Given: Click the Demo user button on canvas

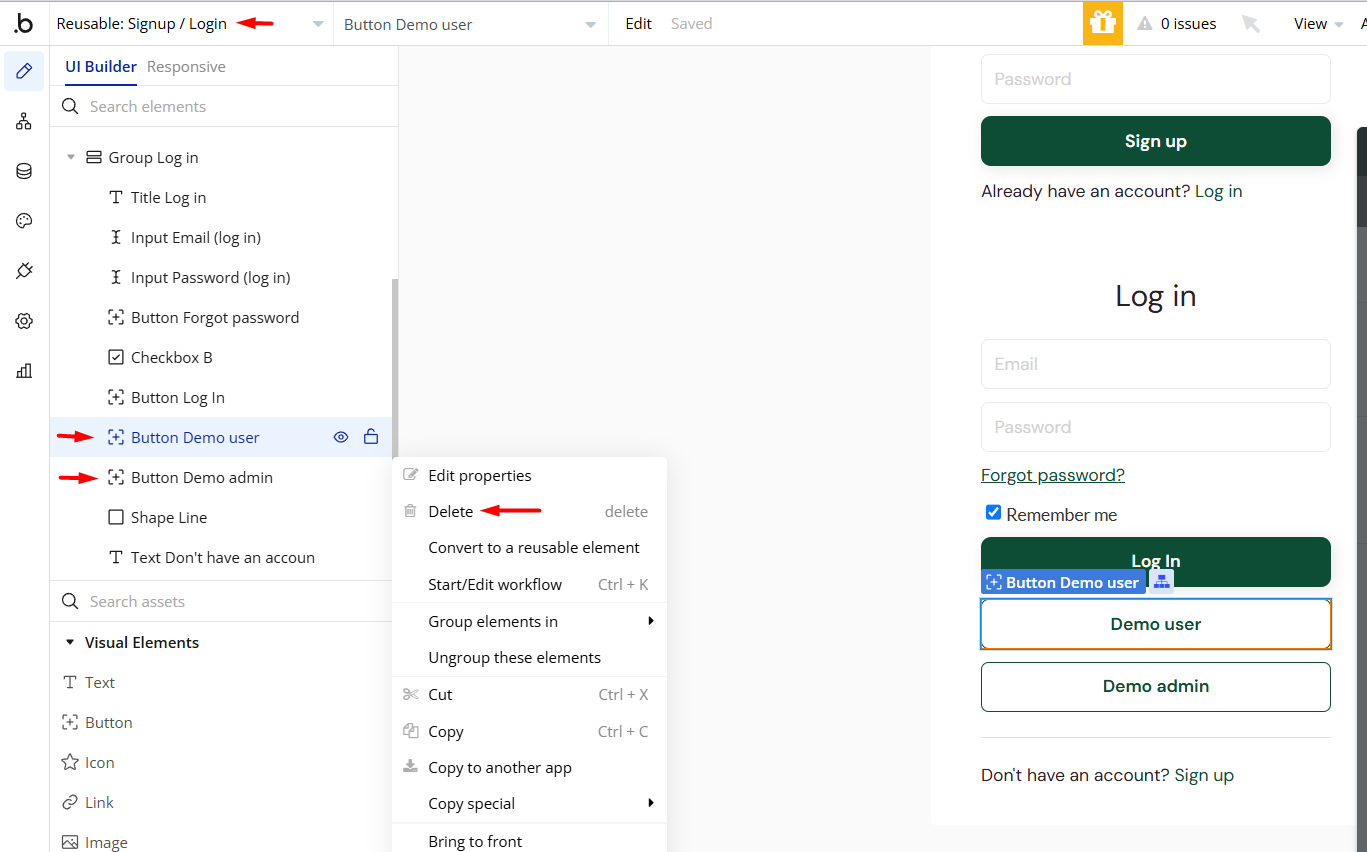Looking at the screenshot, I should [1156, 624].
